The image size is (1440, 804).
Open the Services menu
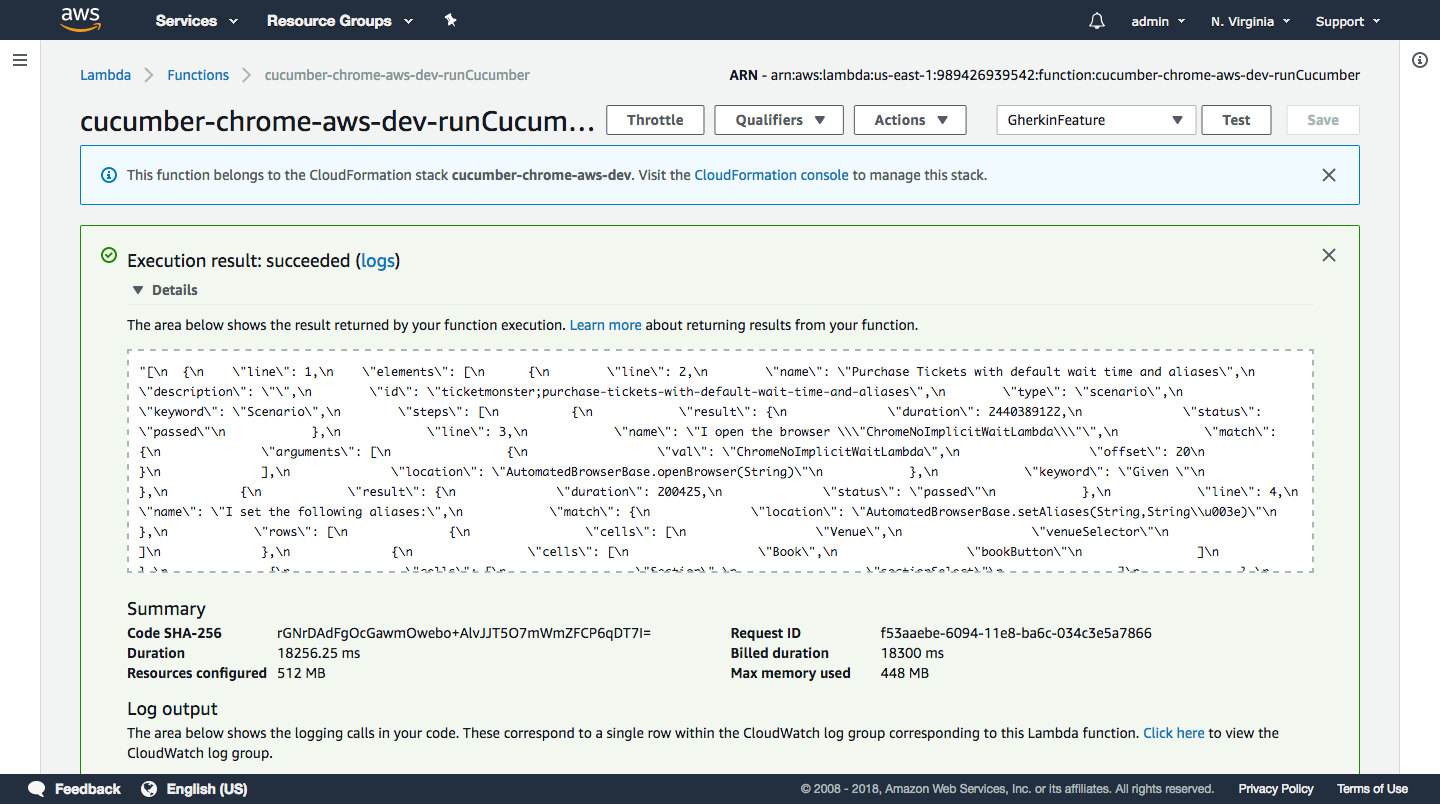(196, 21)
